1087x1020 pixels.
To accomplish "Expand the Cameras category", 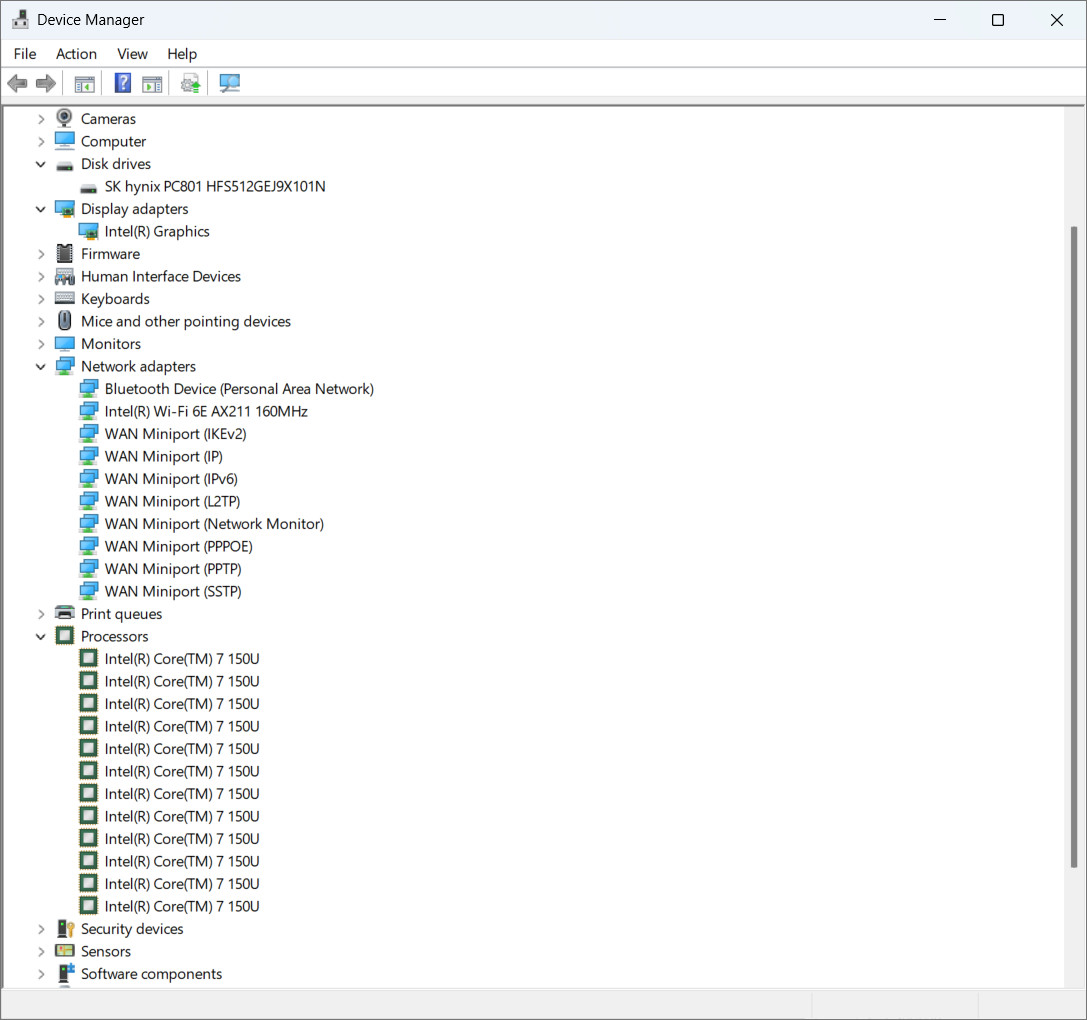I will [41, 119].
